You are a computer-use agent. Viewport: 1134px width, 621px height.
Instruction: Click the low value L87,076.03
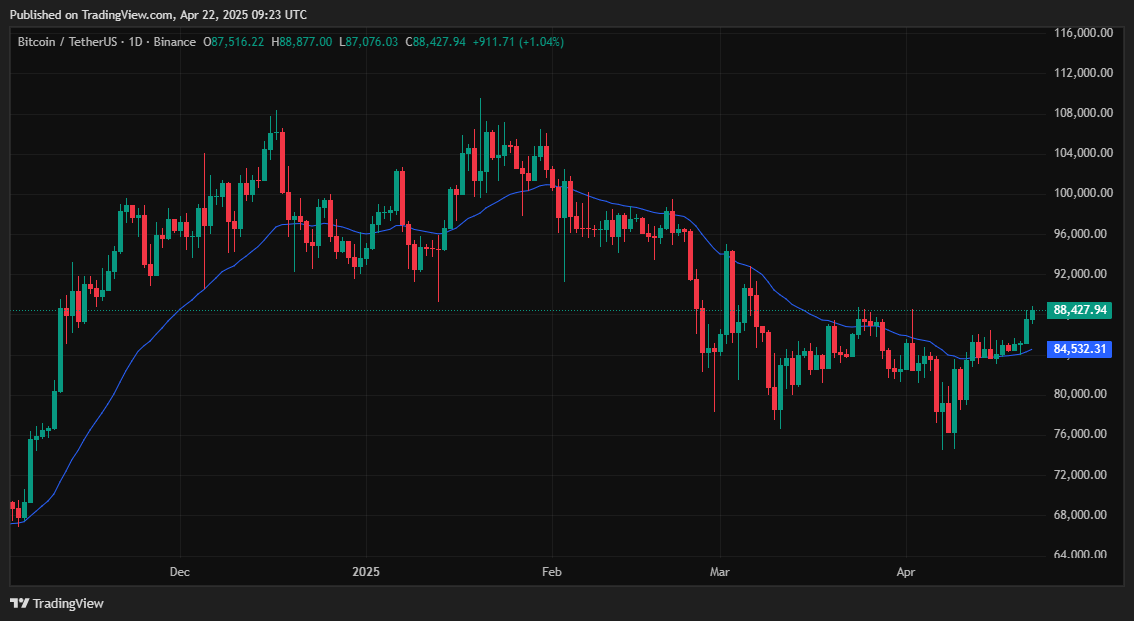point(368,42)
